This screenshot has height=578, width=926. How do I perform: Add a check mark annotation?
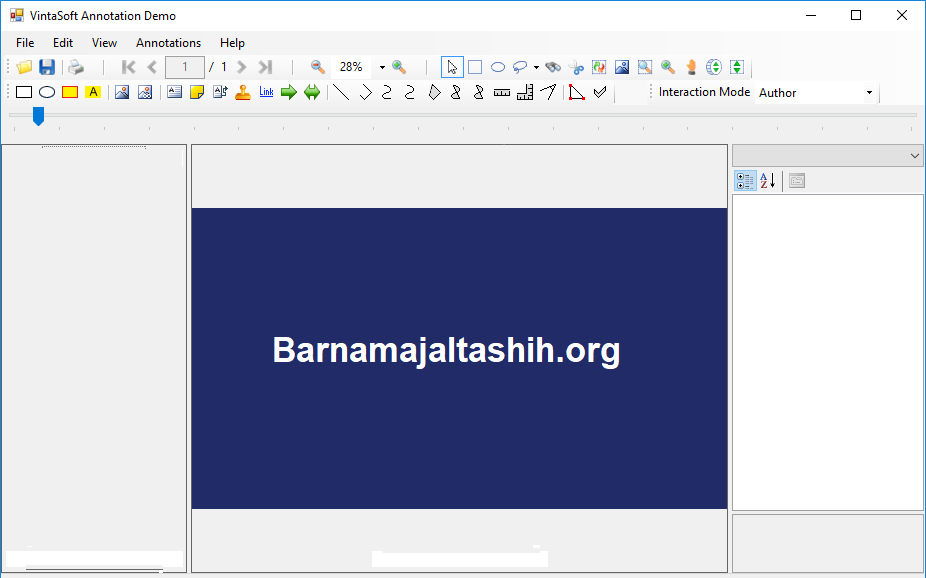(x=600, y=92)
